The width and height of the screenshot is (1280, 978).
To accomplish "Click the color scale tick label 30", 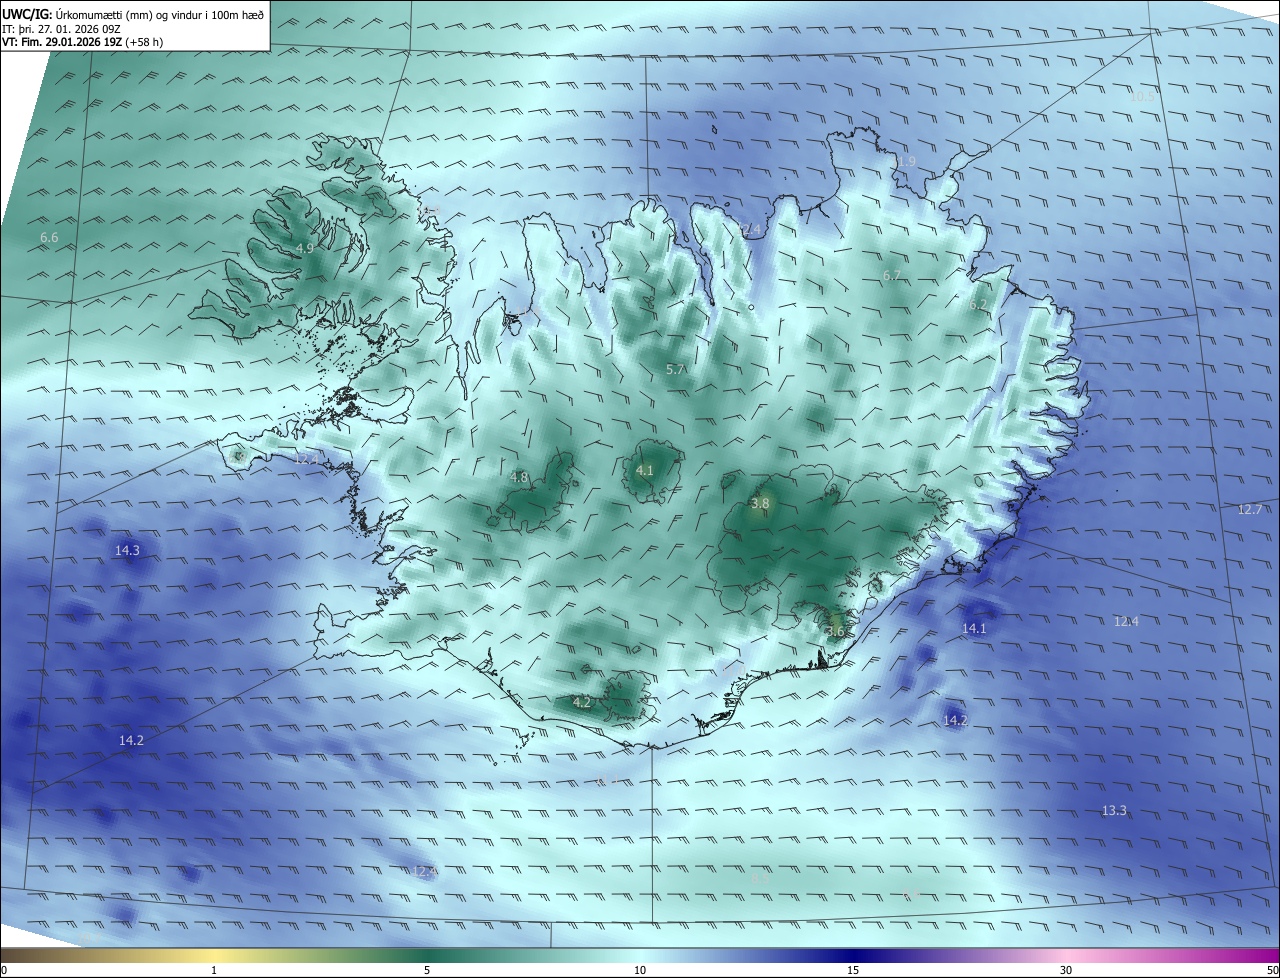I will click(x=1066, y=971).
